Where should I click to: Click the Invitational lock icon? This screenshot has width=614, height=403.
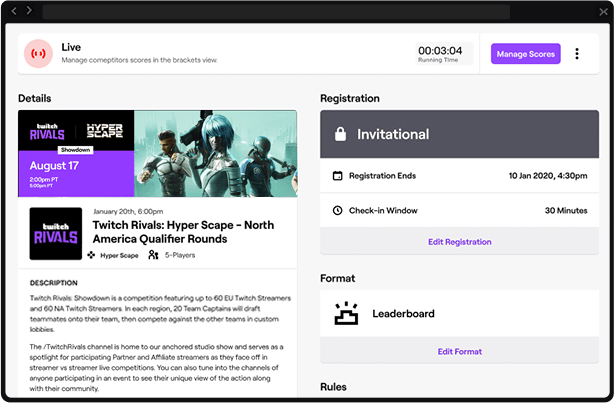point(340,134)
